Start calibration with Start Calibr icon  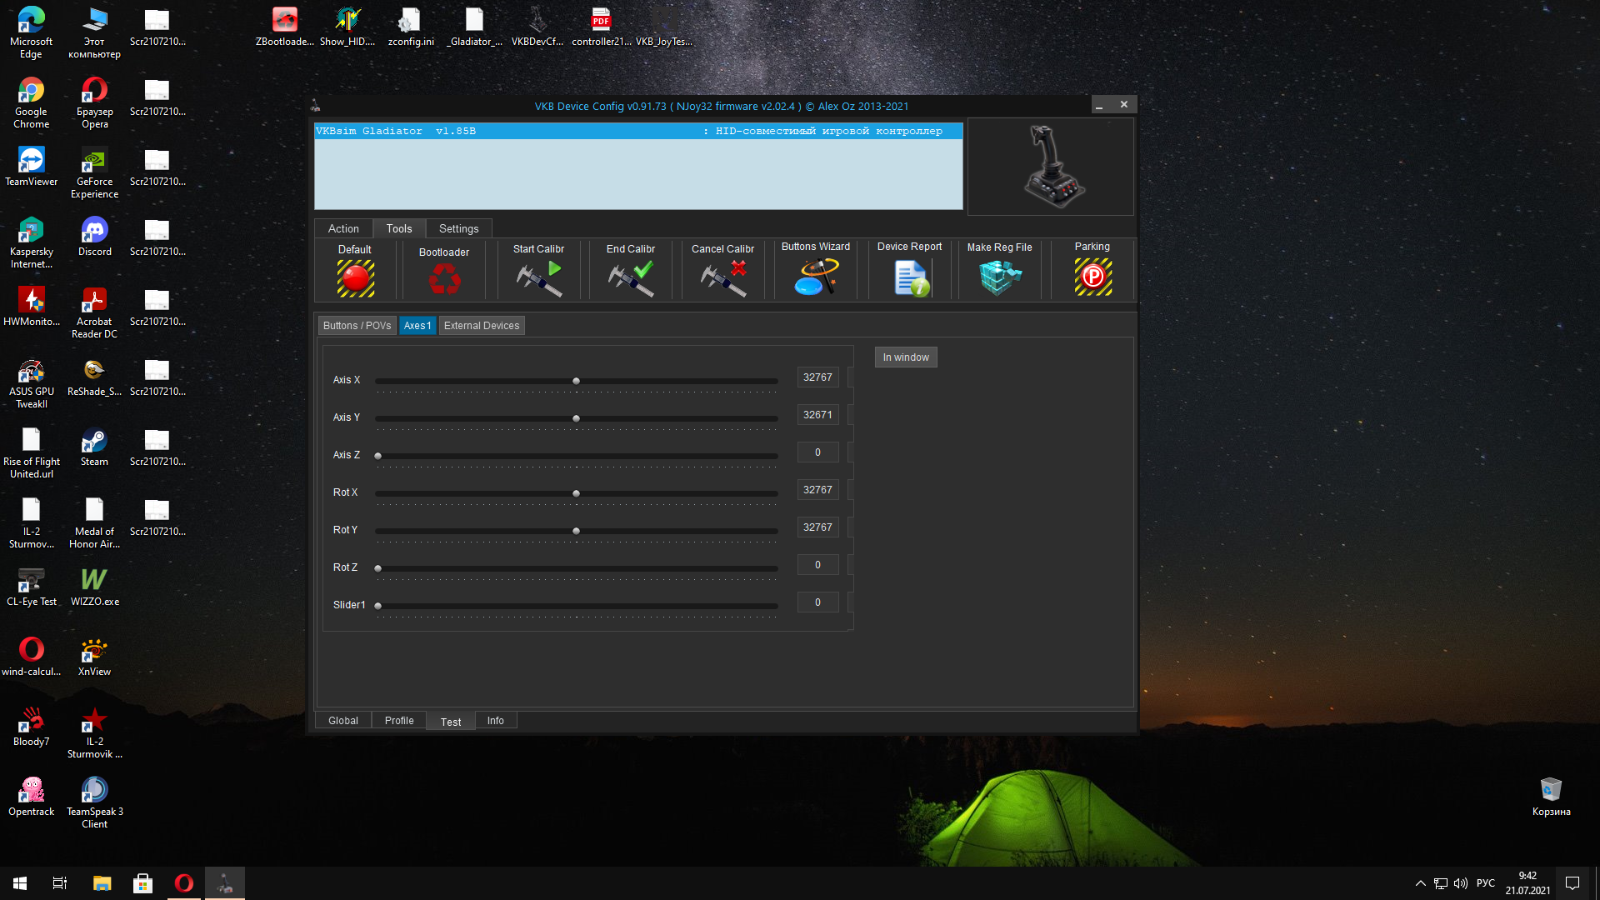(x=539, y=278)
